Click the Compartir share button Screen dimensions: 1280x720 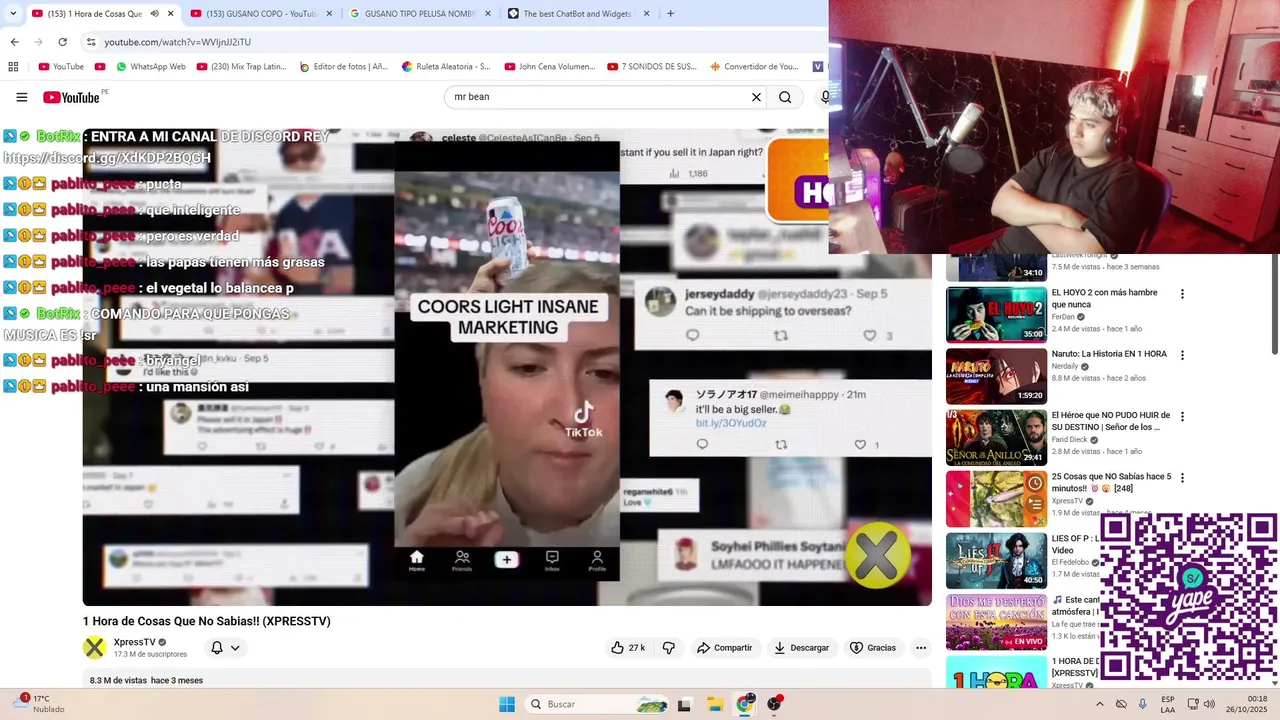click(x=724, y=648)
